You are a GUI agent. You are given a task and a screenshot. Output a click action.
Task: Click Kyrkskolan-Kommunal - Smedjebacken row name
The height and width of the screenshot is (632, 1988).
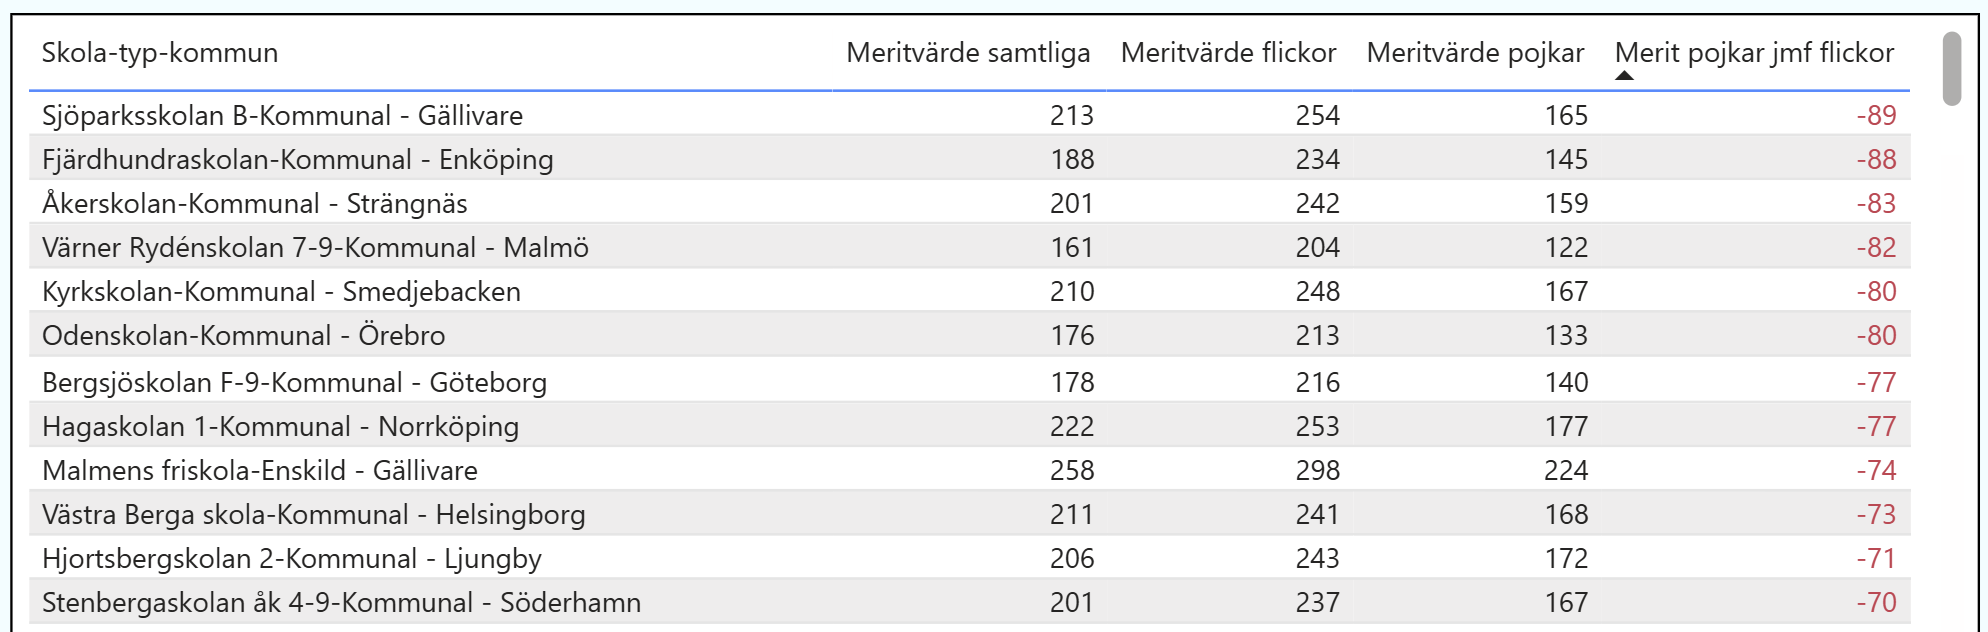(x=281, y=292)
